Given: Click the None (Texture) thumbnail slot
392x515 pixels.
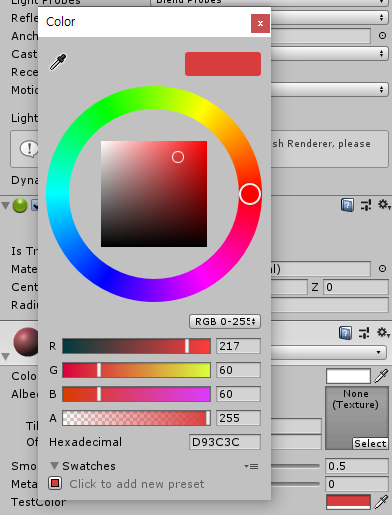Looking at the screenshot, I should click(357, 418).
